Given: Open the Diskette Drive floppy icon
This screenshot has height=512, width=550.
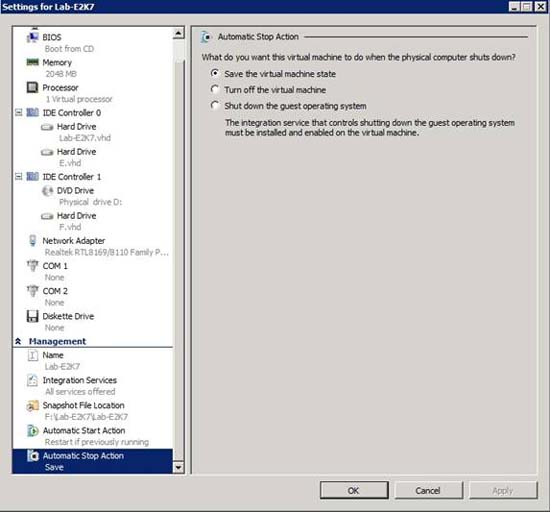Looking at the screenshot, I should click(33, 316).
